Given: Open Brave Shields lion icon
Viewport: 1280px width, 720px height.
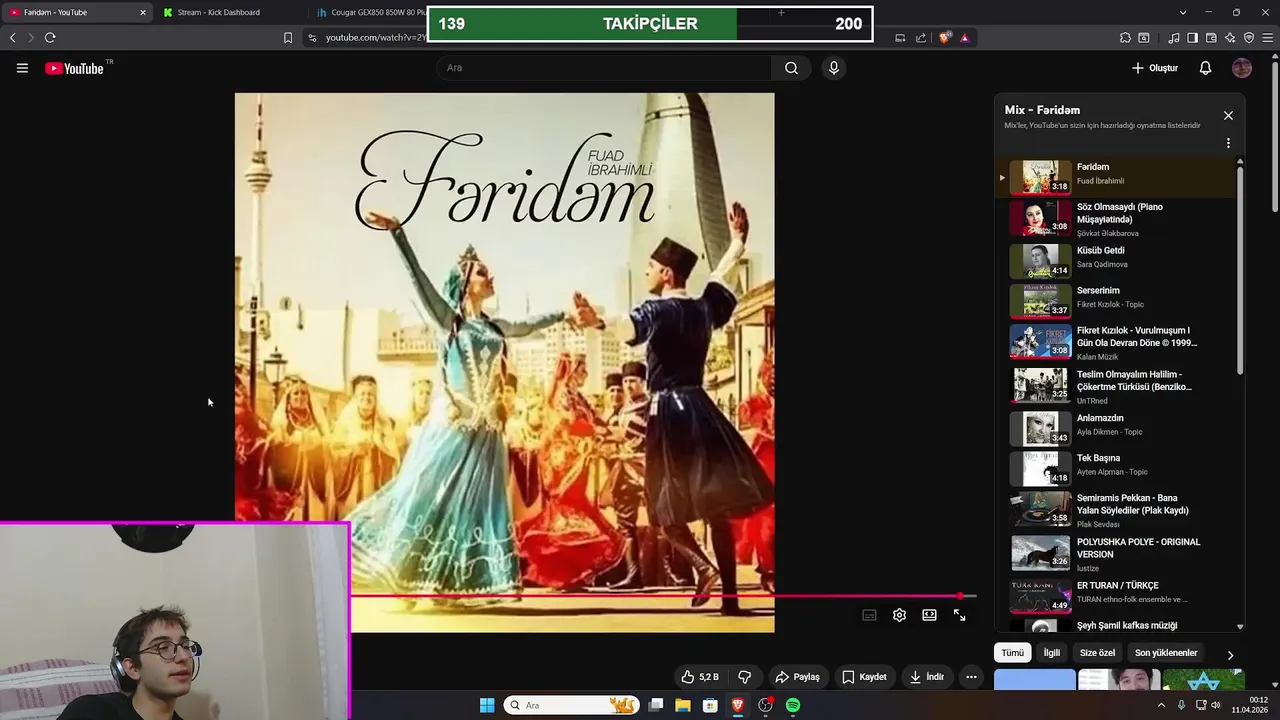Looking at the screenshot, I should coord(945,38).
